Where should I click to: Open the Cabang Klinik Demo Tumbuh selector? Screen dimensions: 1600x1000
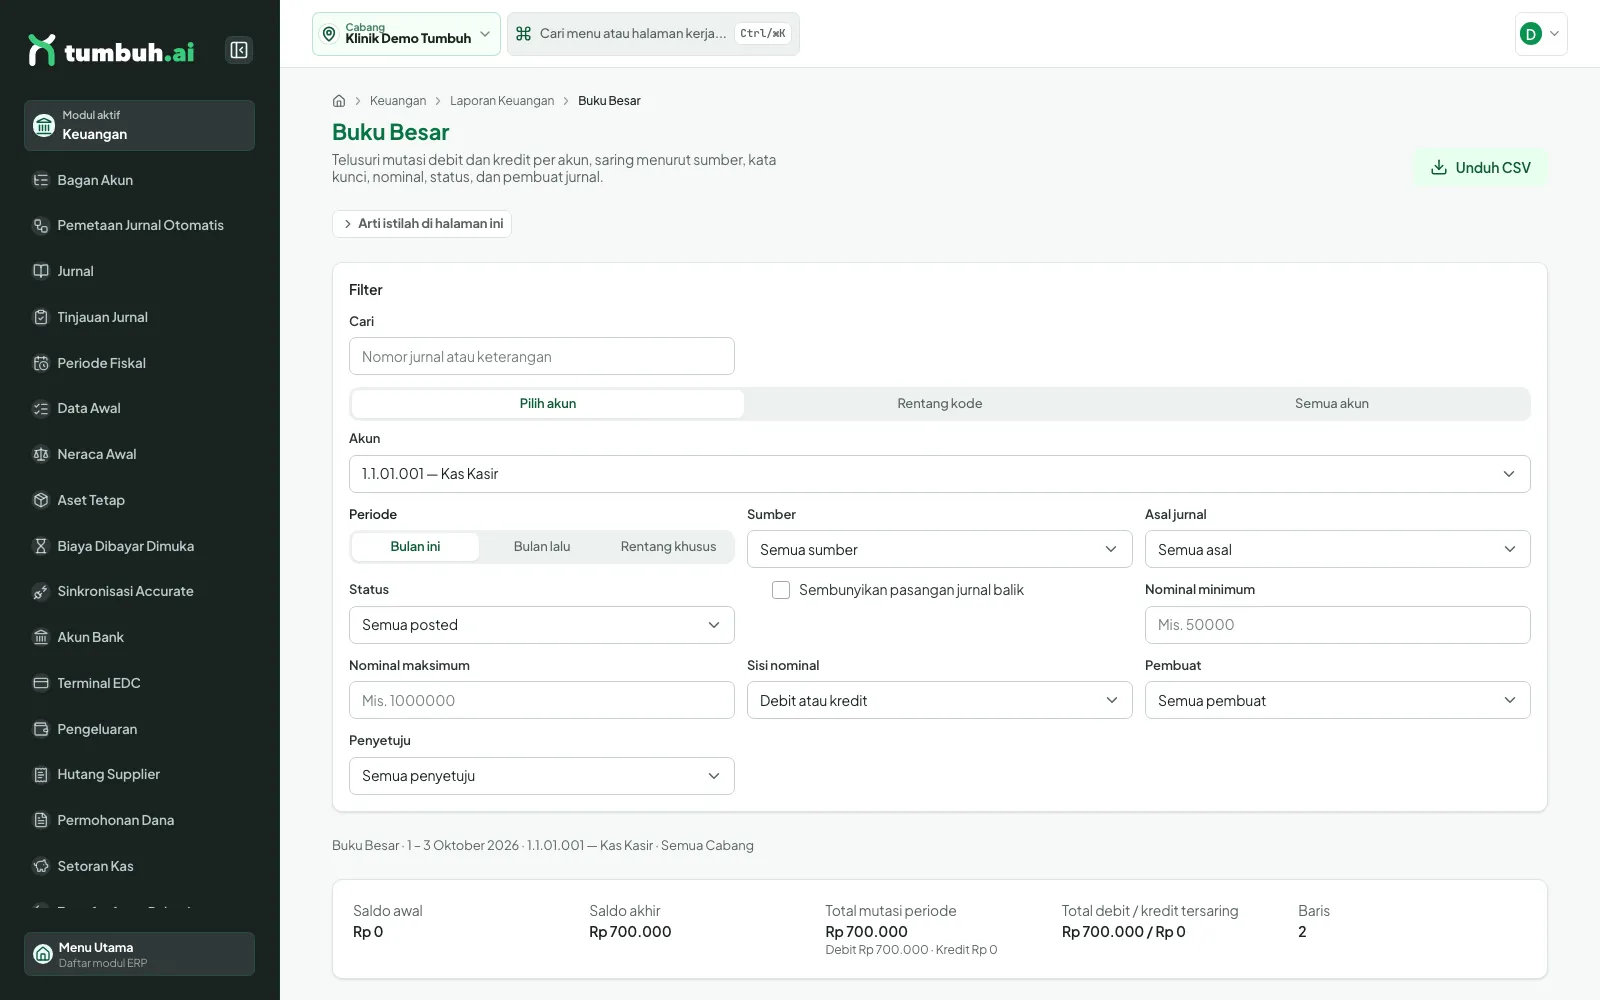click(x=406, y=34)
